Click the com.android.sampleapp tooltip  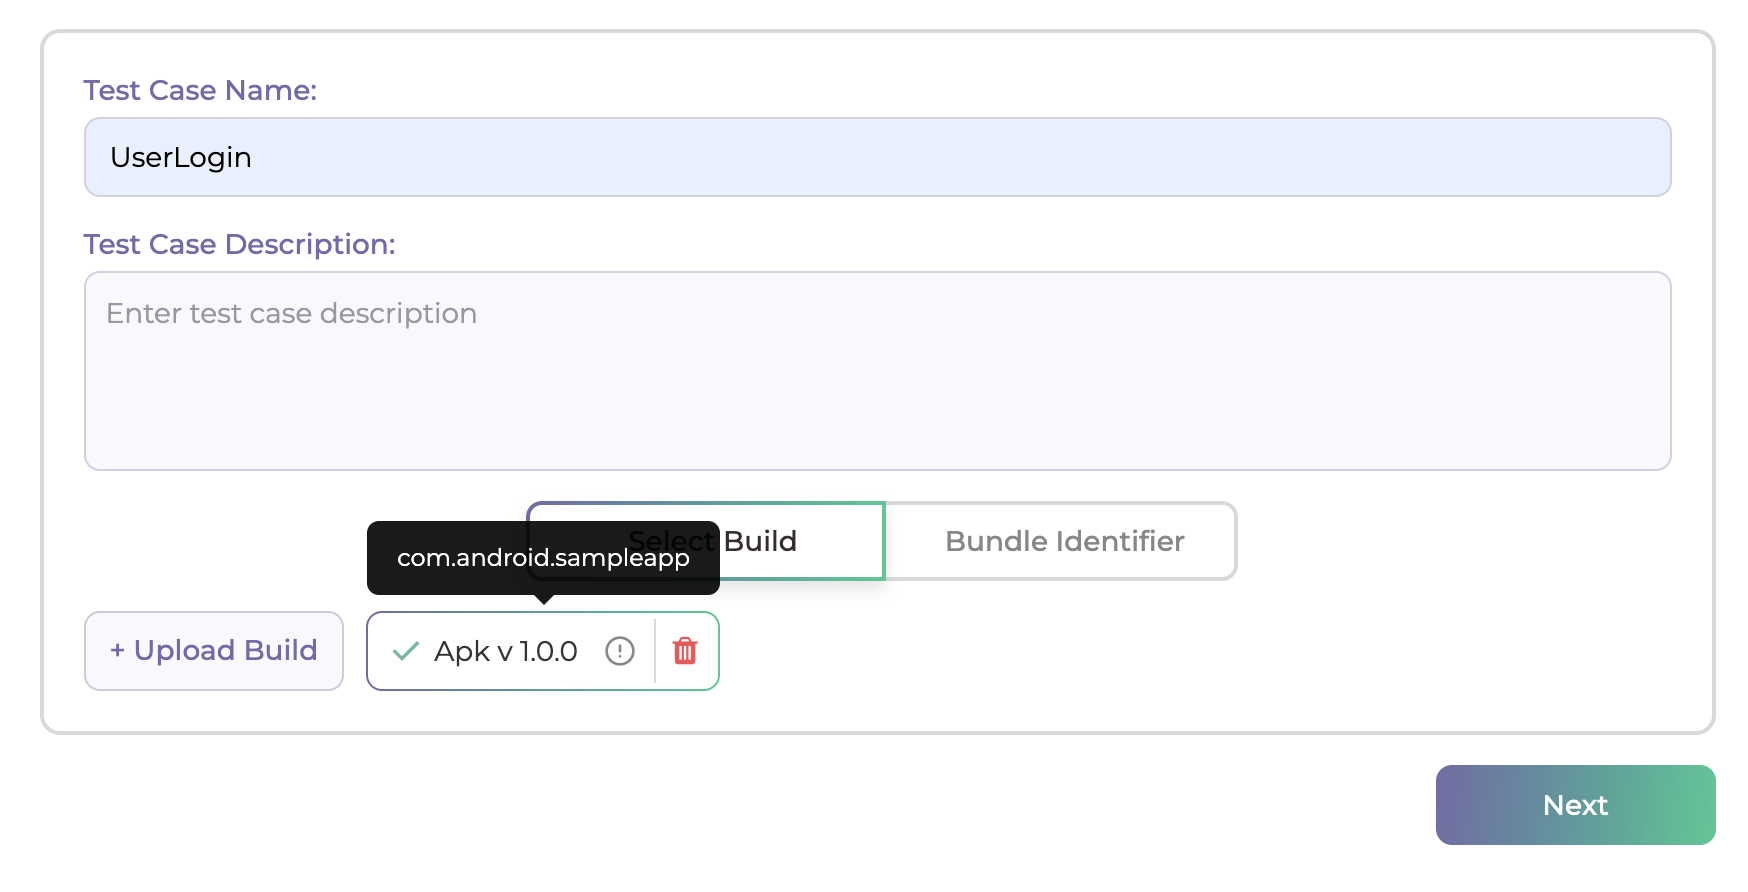point(543,557)
